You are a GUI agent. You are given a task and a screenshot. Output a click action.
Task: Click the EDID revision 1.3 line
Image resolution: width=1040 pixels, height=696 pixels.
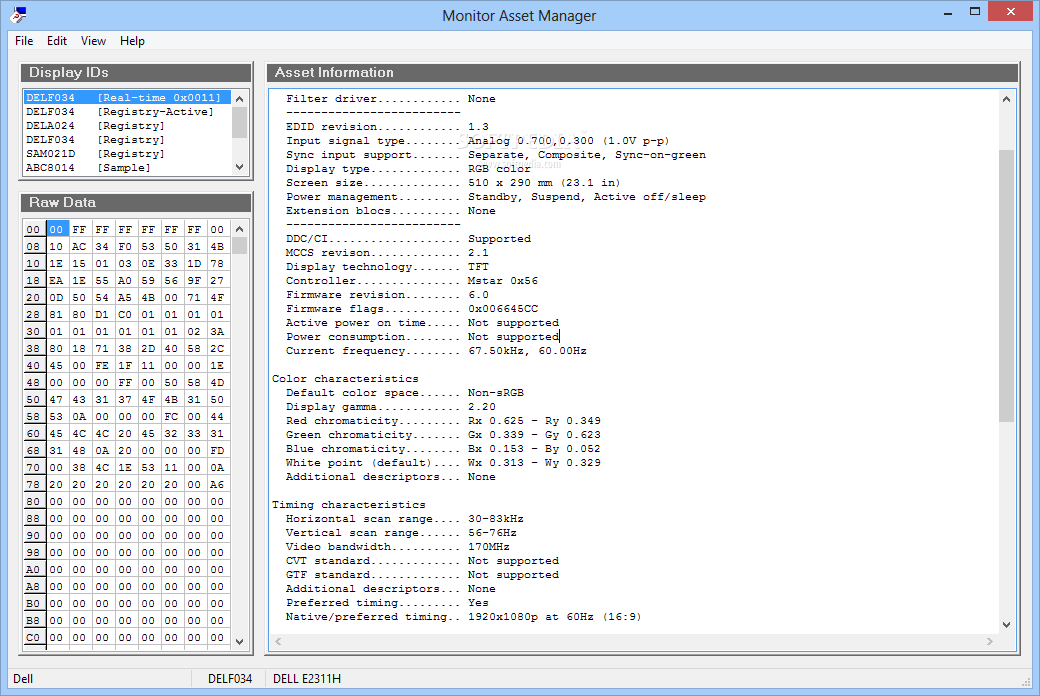coord(387,127)
